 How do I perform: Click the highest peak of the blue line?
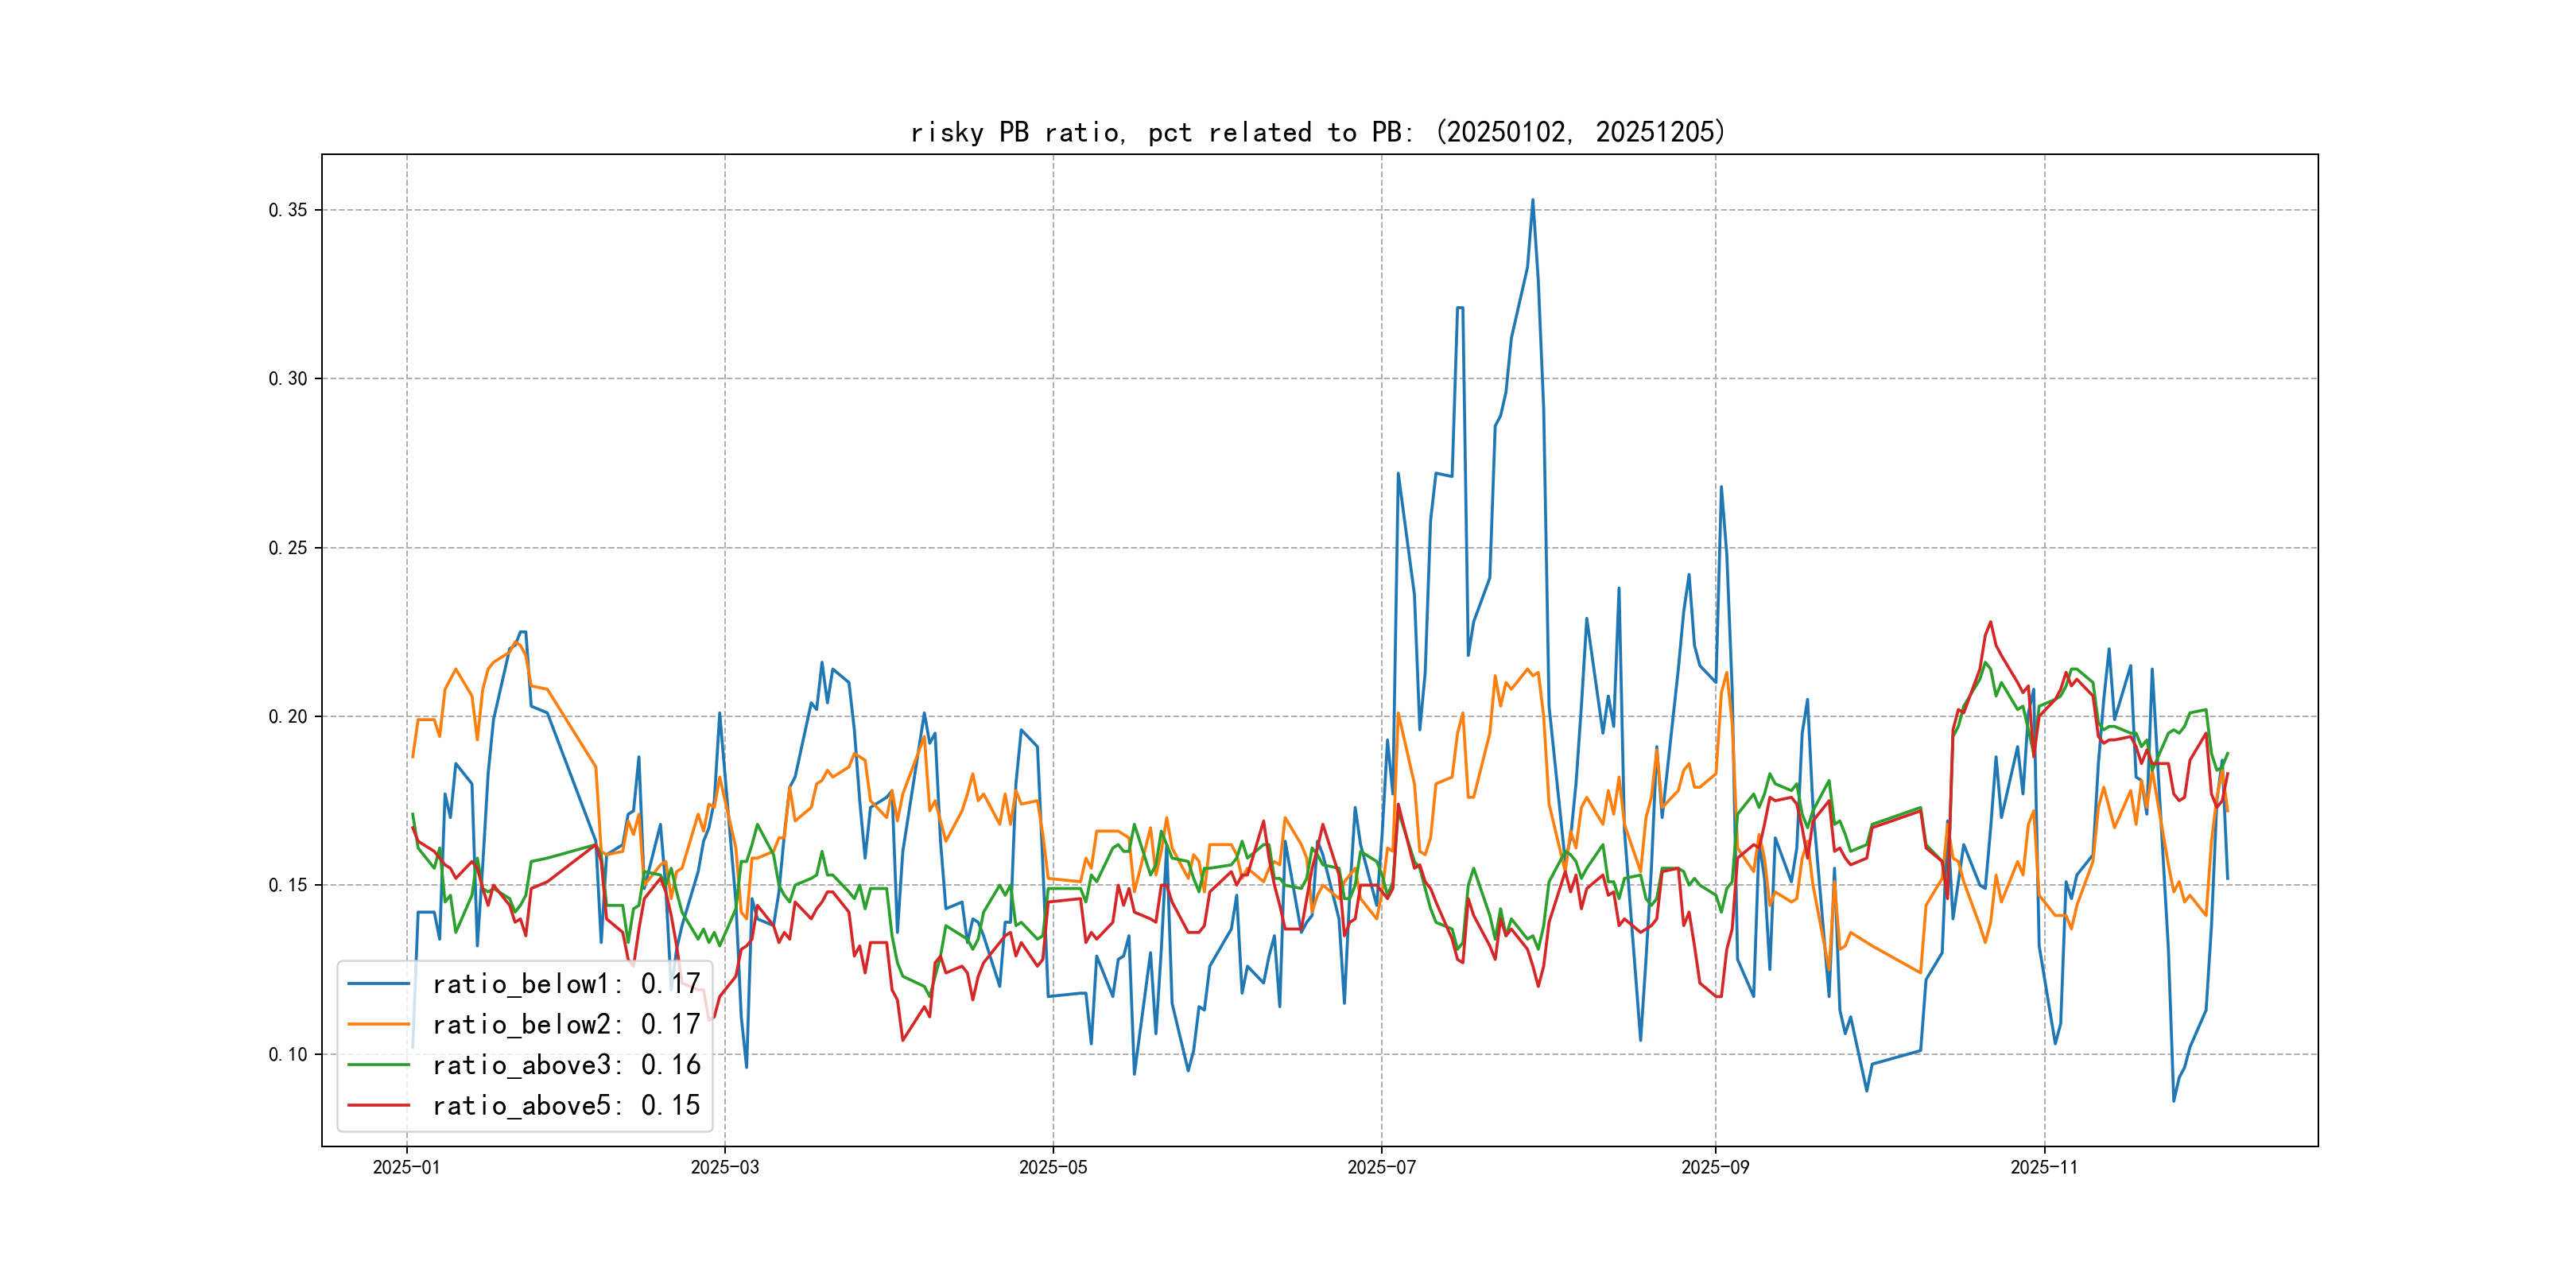1532,200
